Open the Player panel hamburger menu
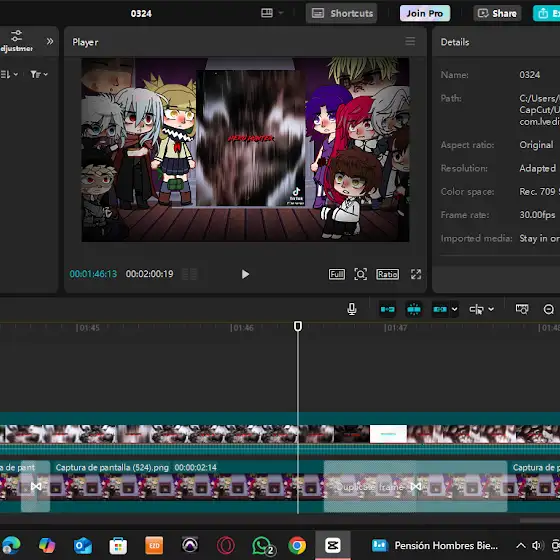This screenshot has height=560, width=560. 410,41
